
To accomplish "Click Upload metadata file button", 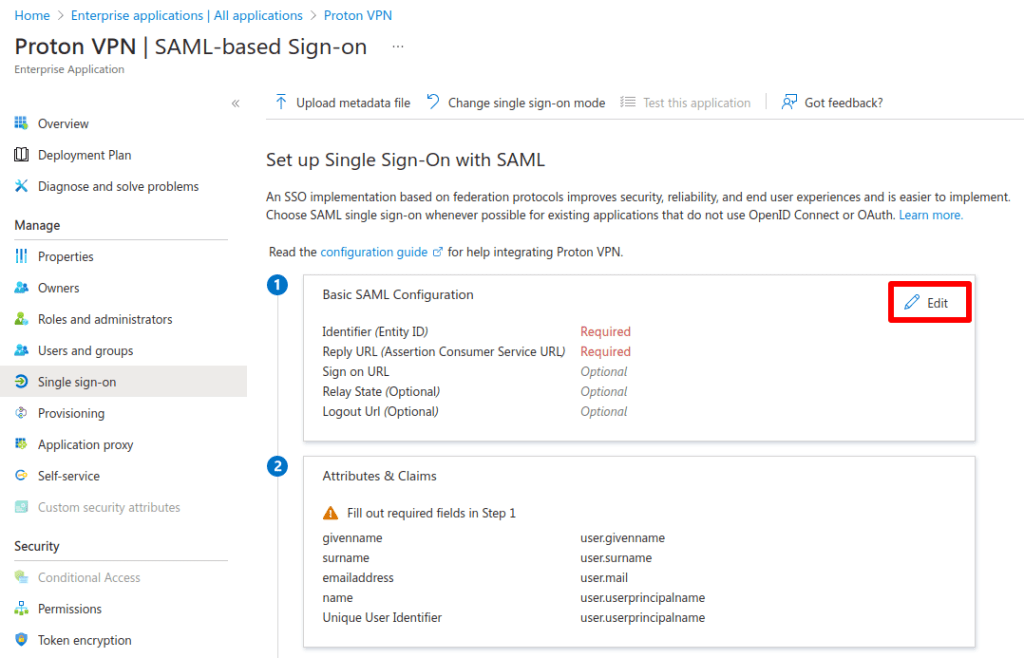I will point(343,102).
